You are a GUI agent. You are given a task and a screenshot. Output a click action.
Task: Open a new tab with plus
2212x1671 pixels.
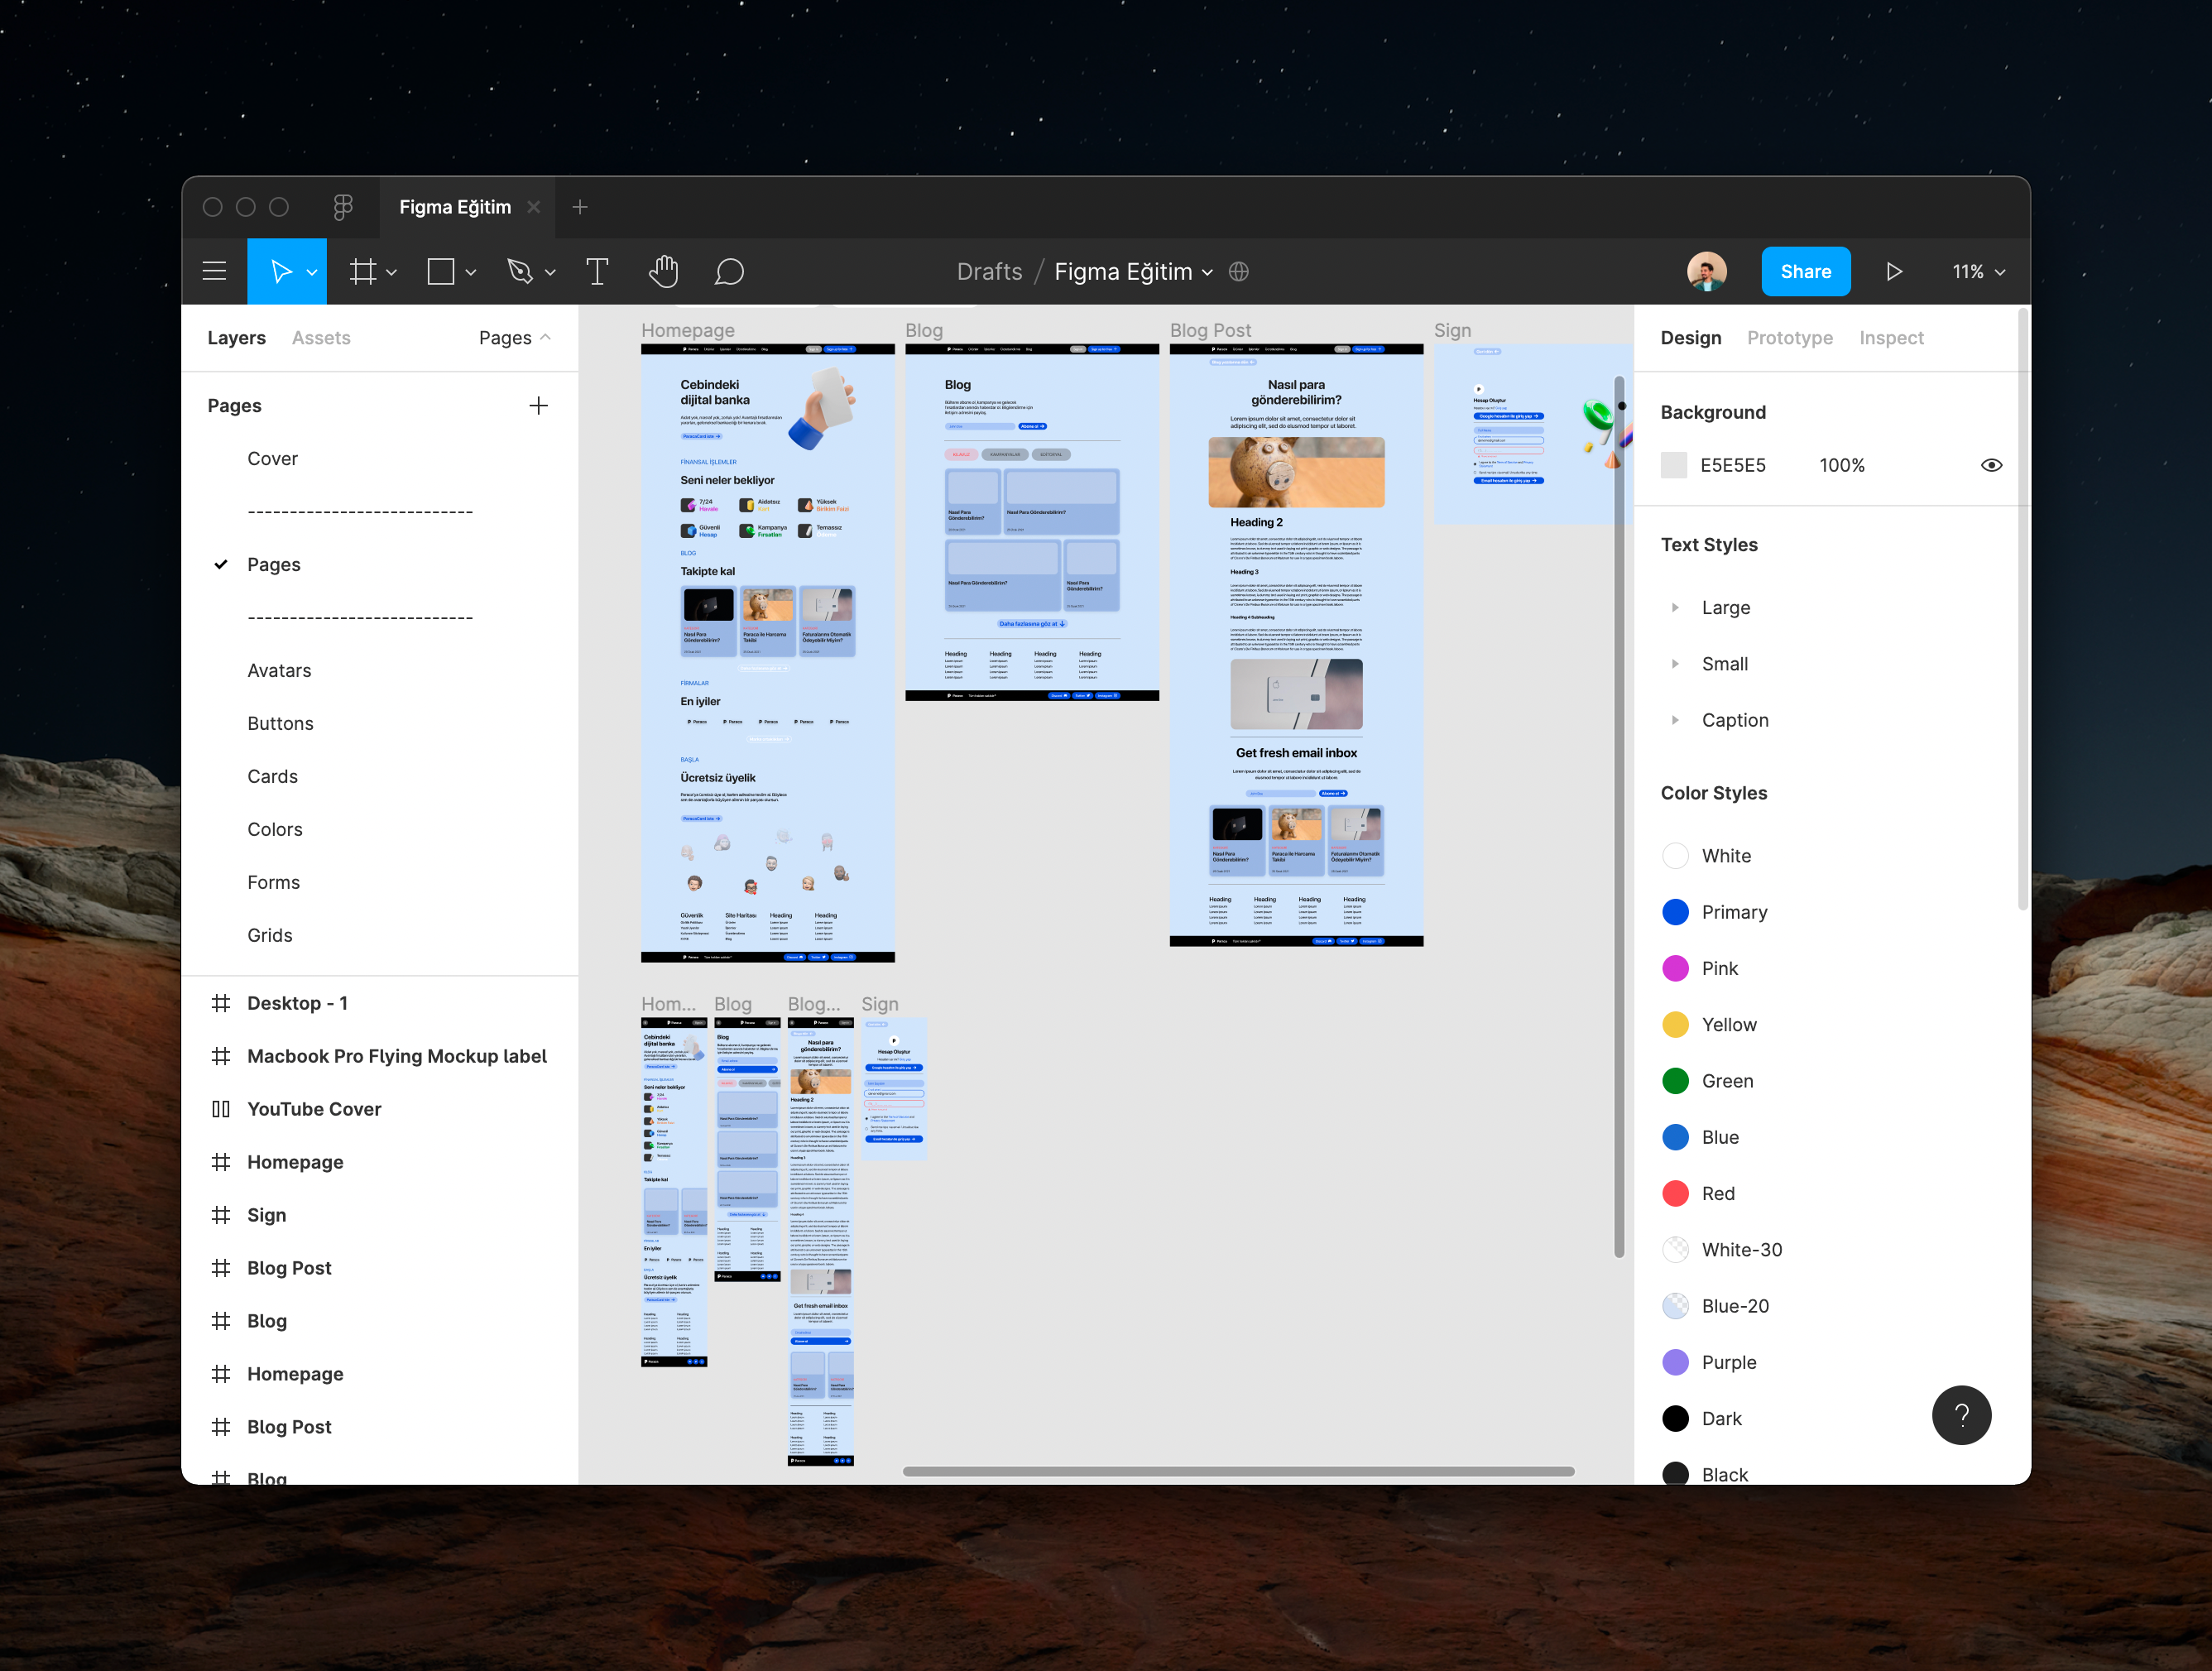[580, 207]
